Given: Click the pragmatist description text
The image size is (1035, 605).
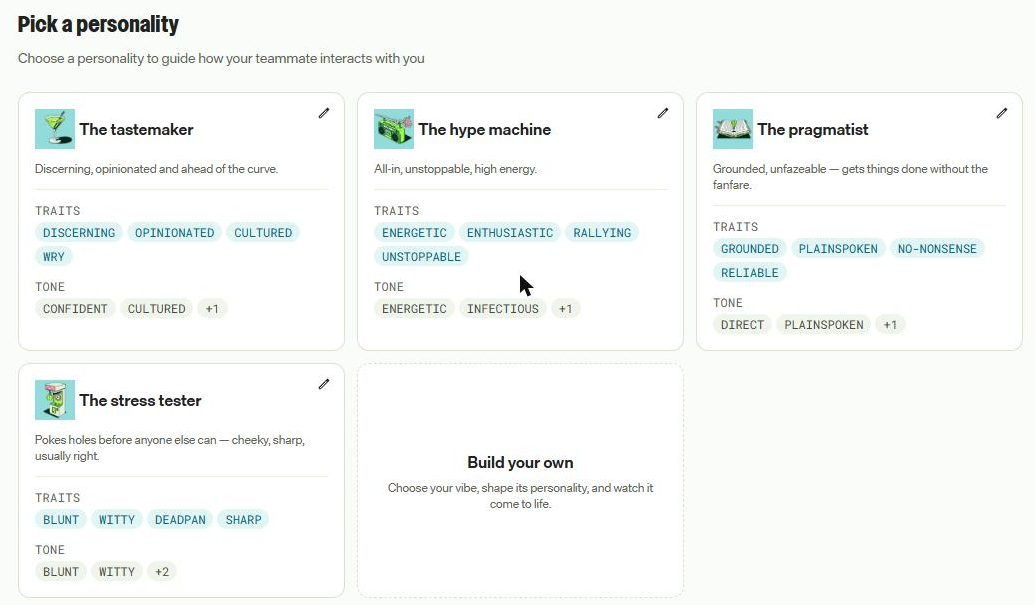Looking at the screenshot, I should tap(850, 177).
